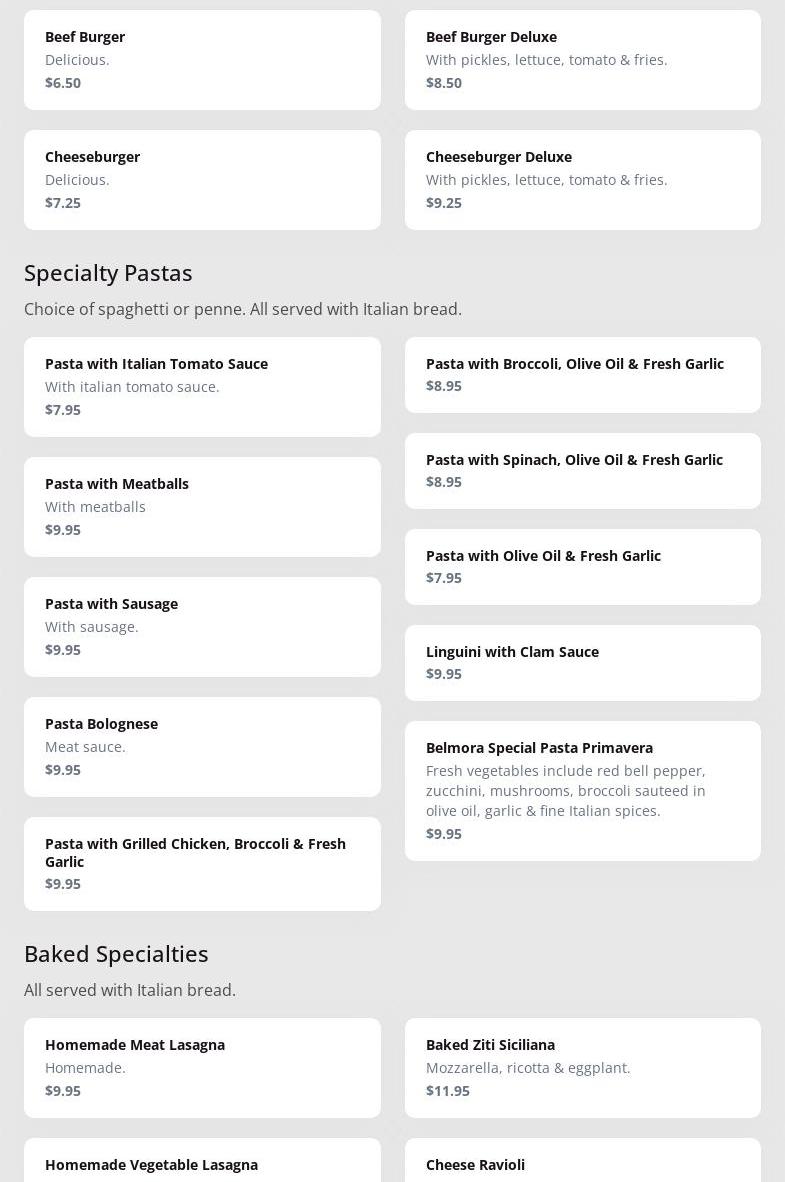Open the Pasta with Meatballs item

[x=202, y=507]
